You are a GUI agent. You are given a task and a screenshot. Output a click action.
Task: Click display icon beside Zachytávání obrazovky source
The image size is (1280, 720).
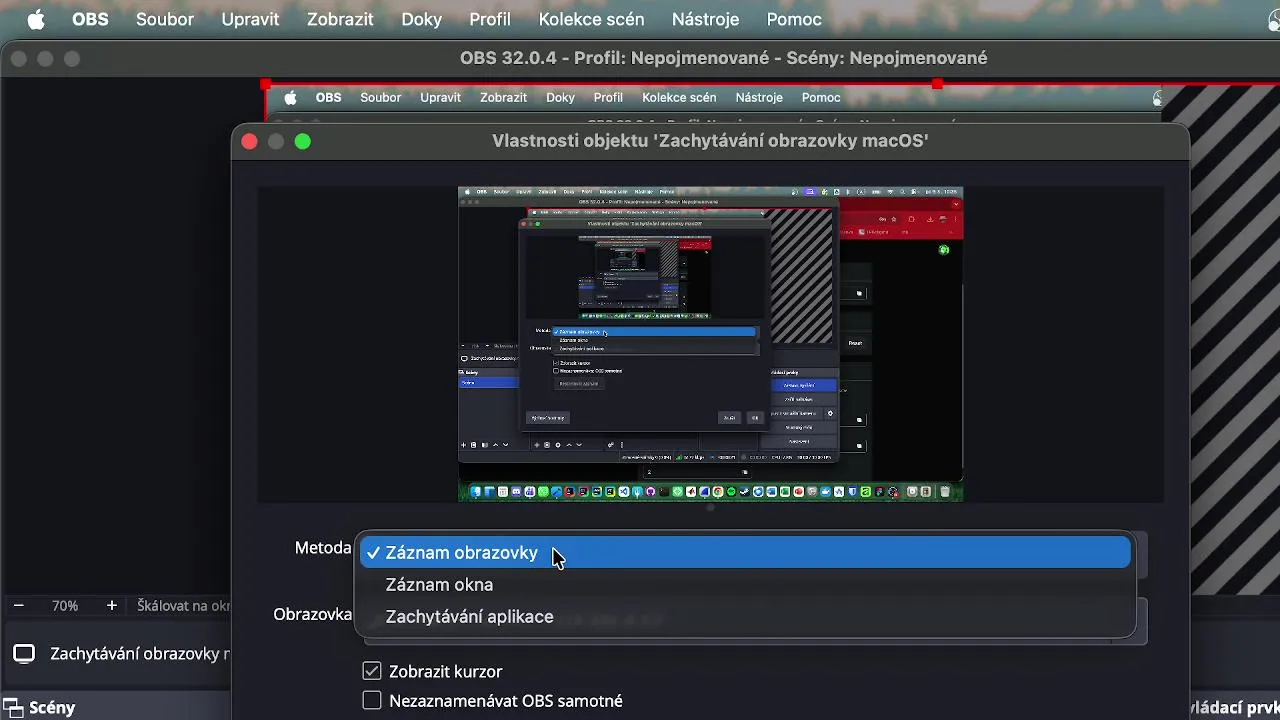click(24, 654)
